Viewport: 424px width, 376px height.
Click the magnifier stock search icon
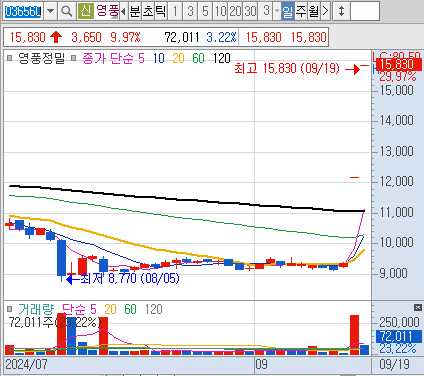(66, 12)
